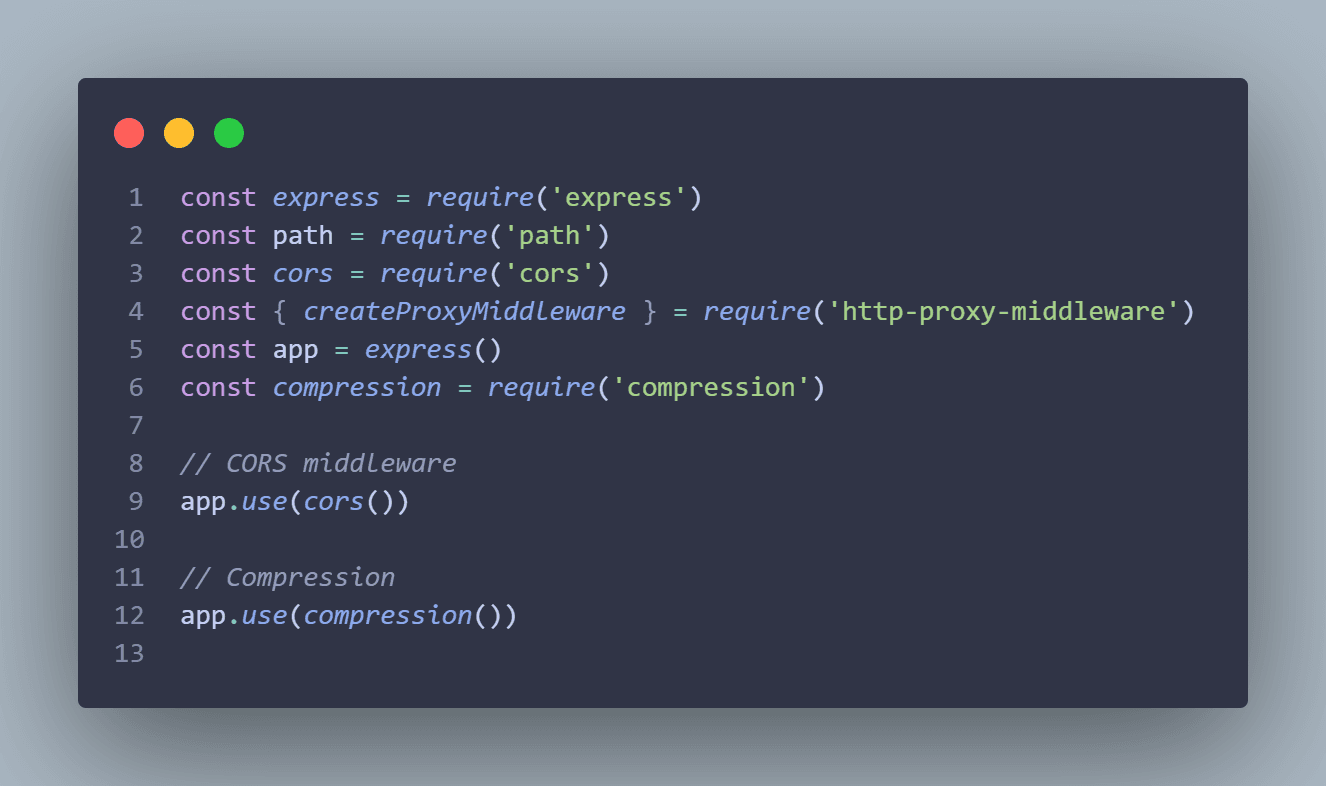
Task: Click the 'http-proxy-middleware' string
Action: [1004, 312]
